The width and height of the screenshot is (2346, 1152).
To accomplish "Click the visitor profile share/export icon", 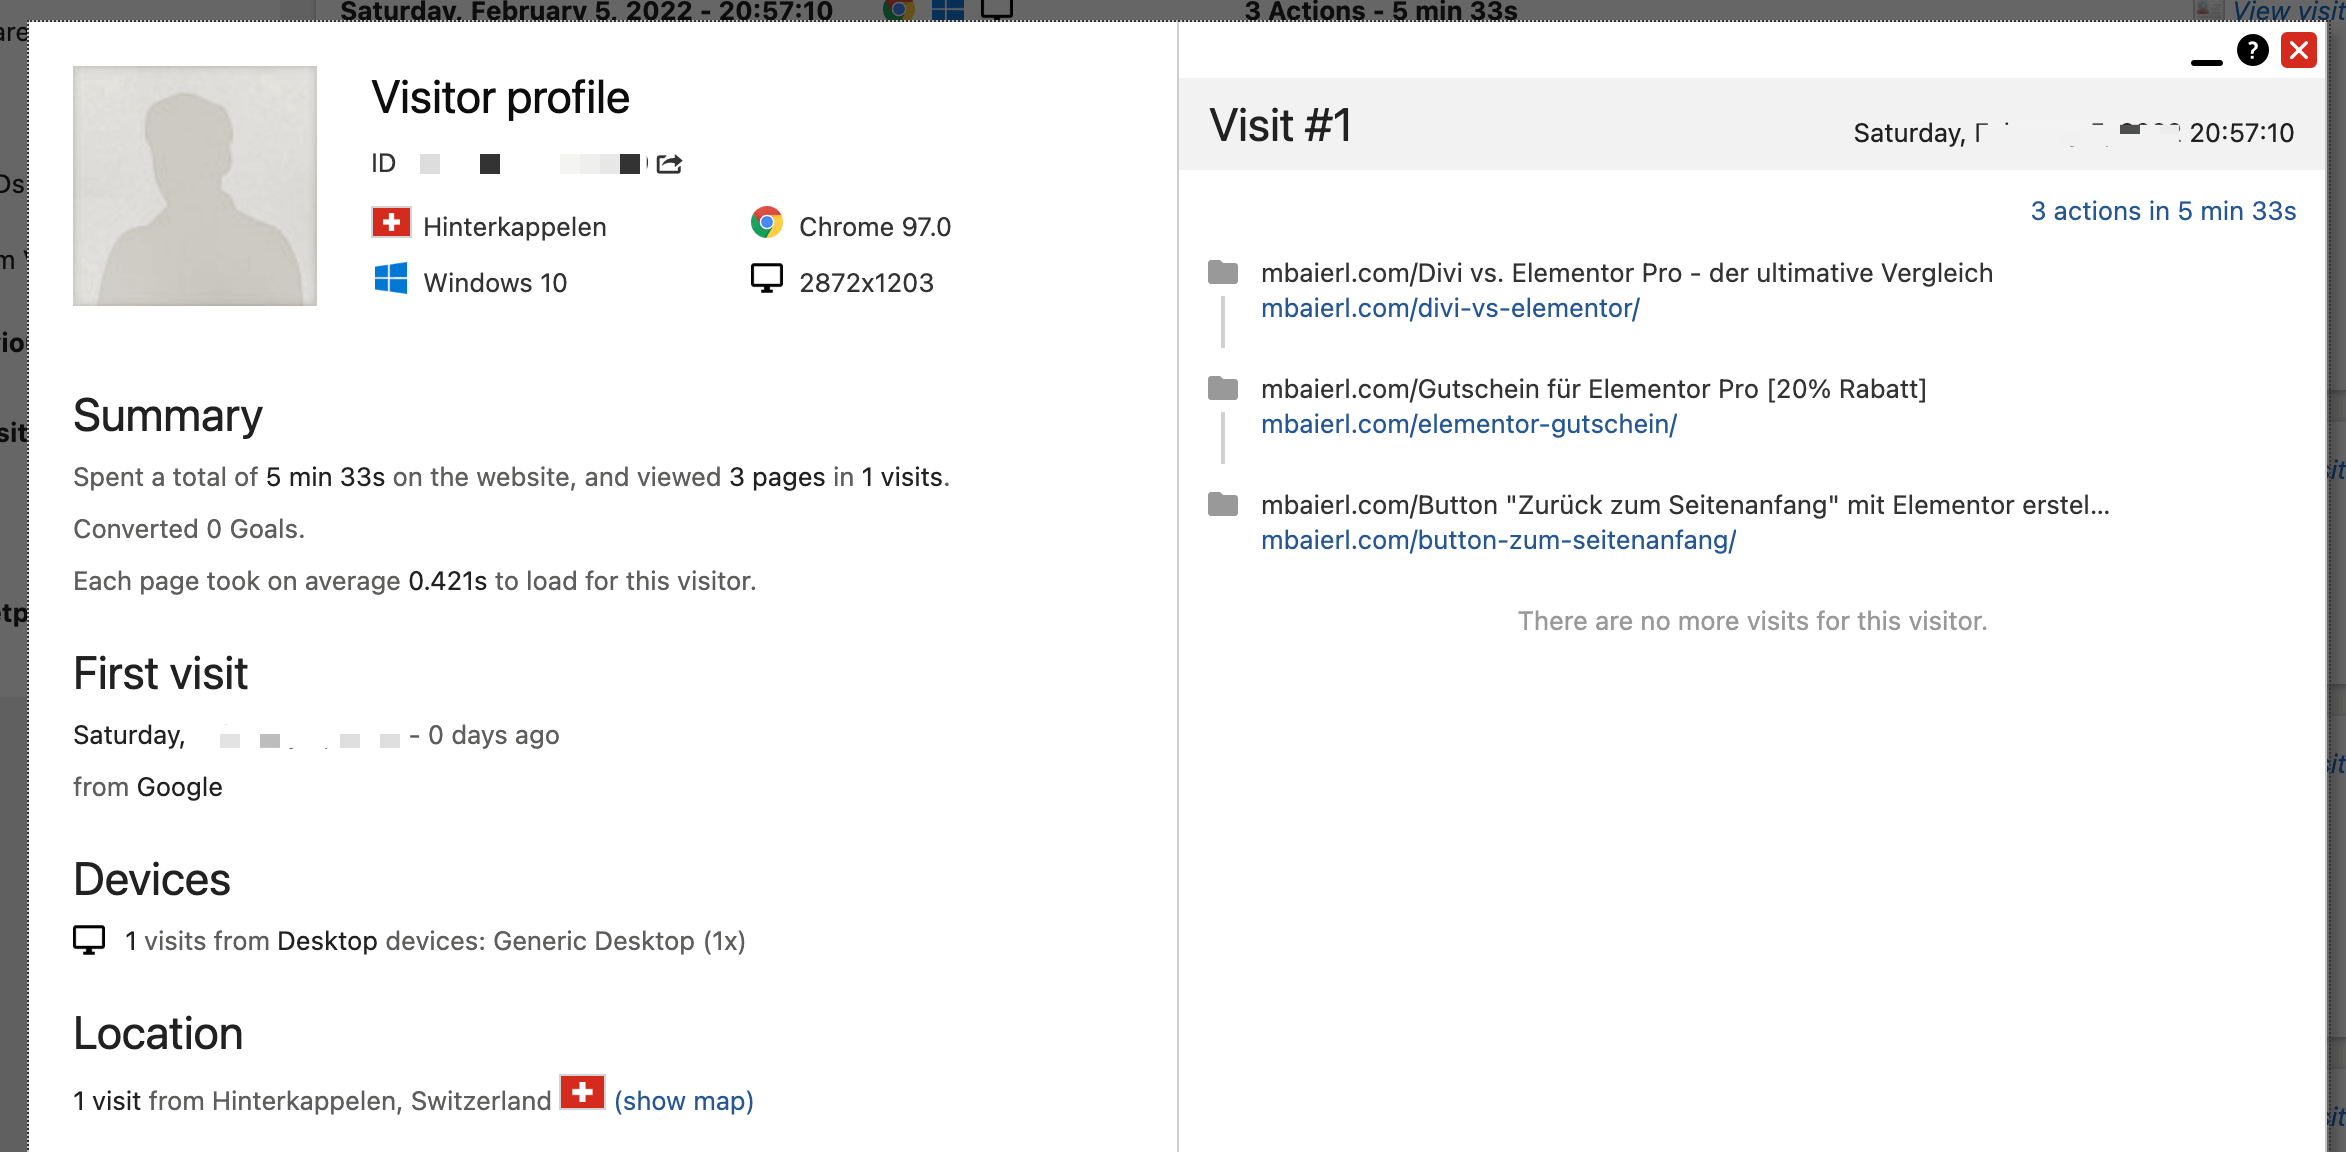I will tap(672, 163).
